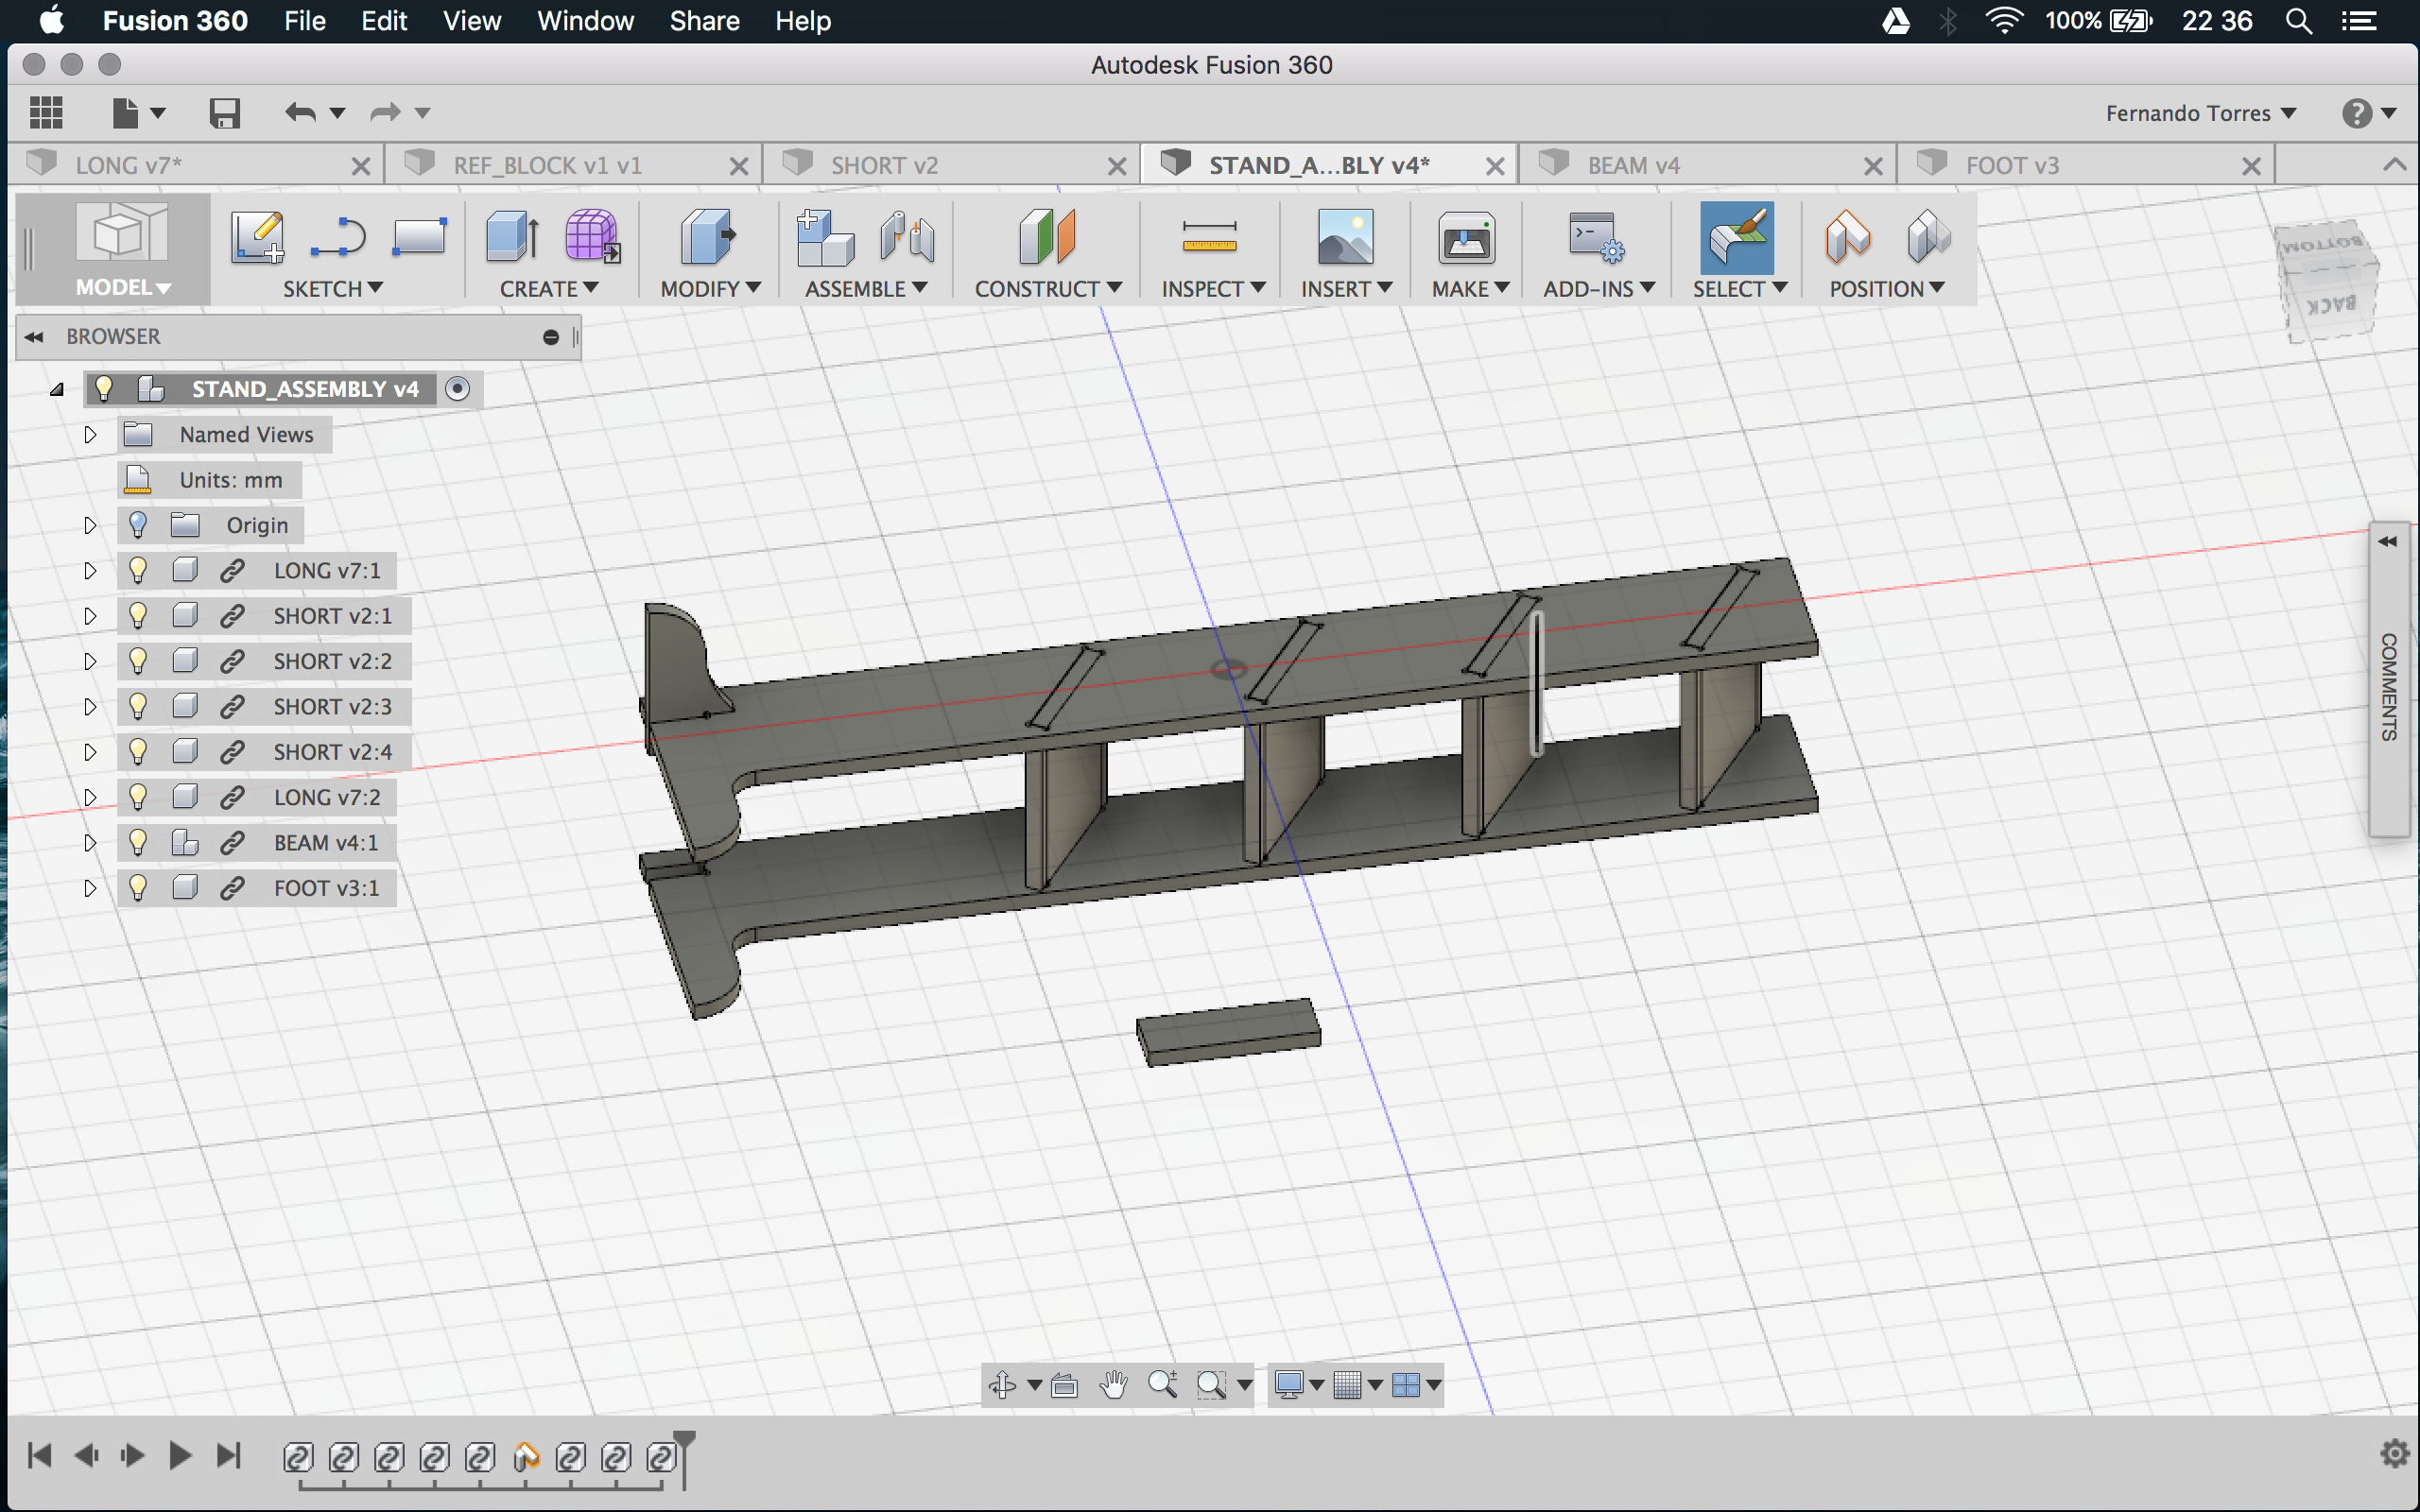This screenshot has width=2420, height=1512.
Task: Select the Measure inspect tool
Action: click(x=1209, y=237)
